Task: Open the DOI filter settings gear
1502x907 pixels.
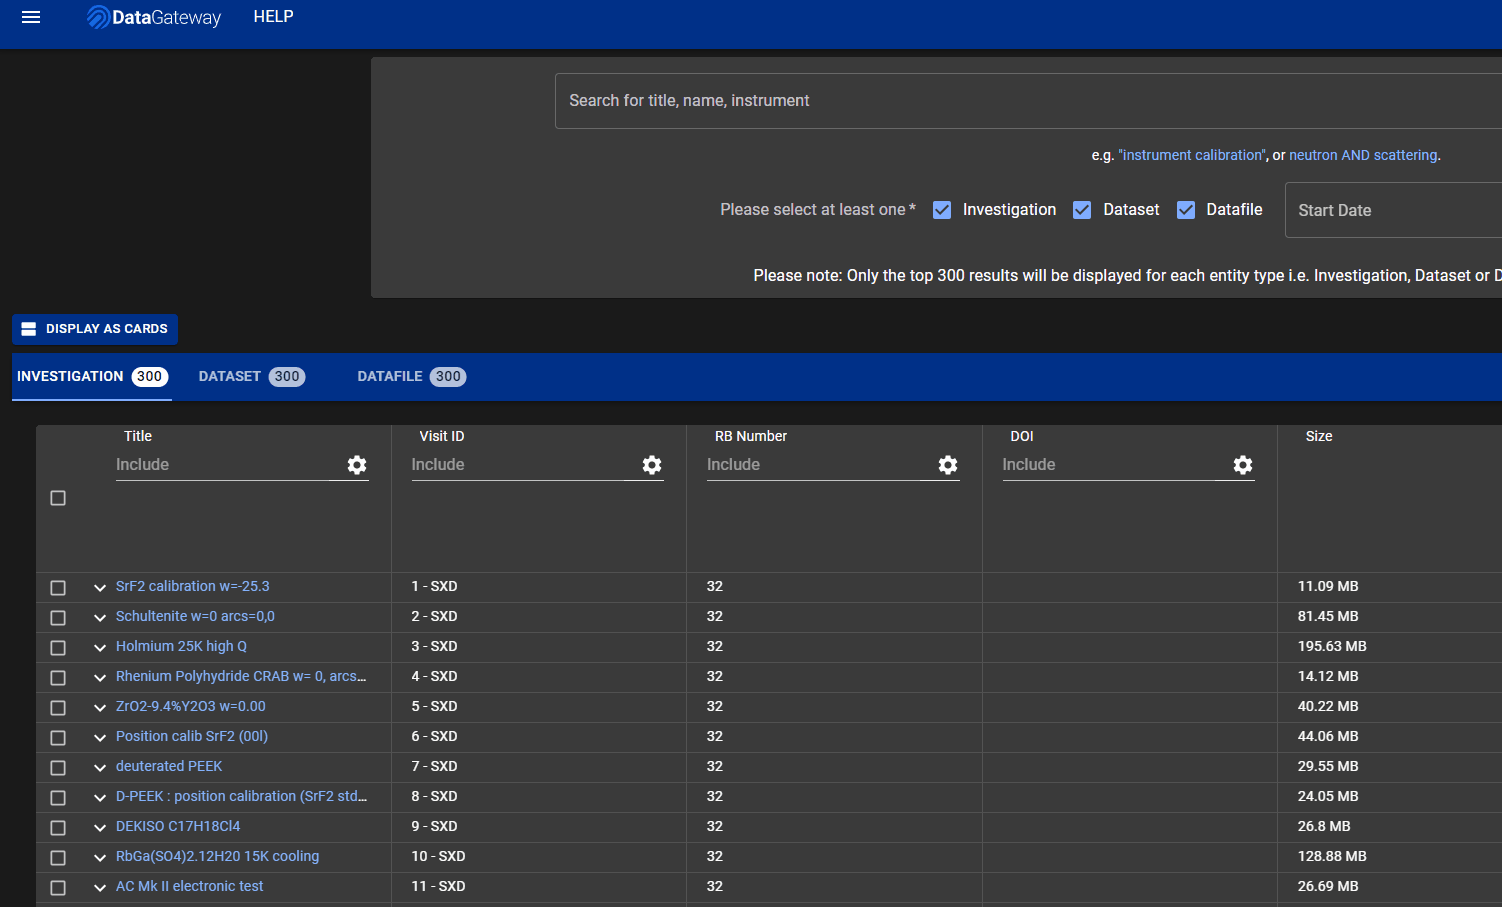Action: (x=1242, y=465)
